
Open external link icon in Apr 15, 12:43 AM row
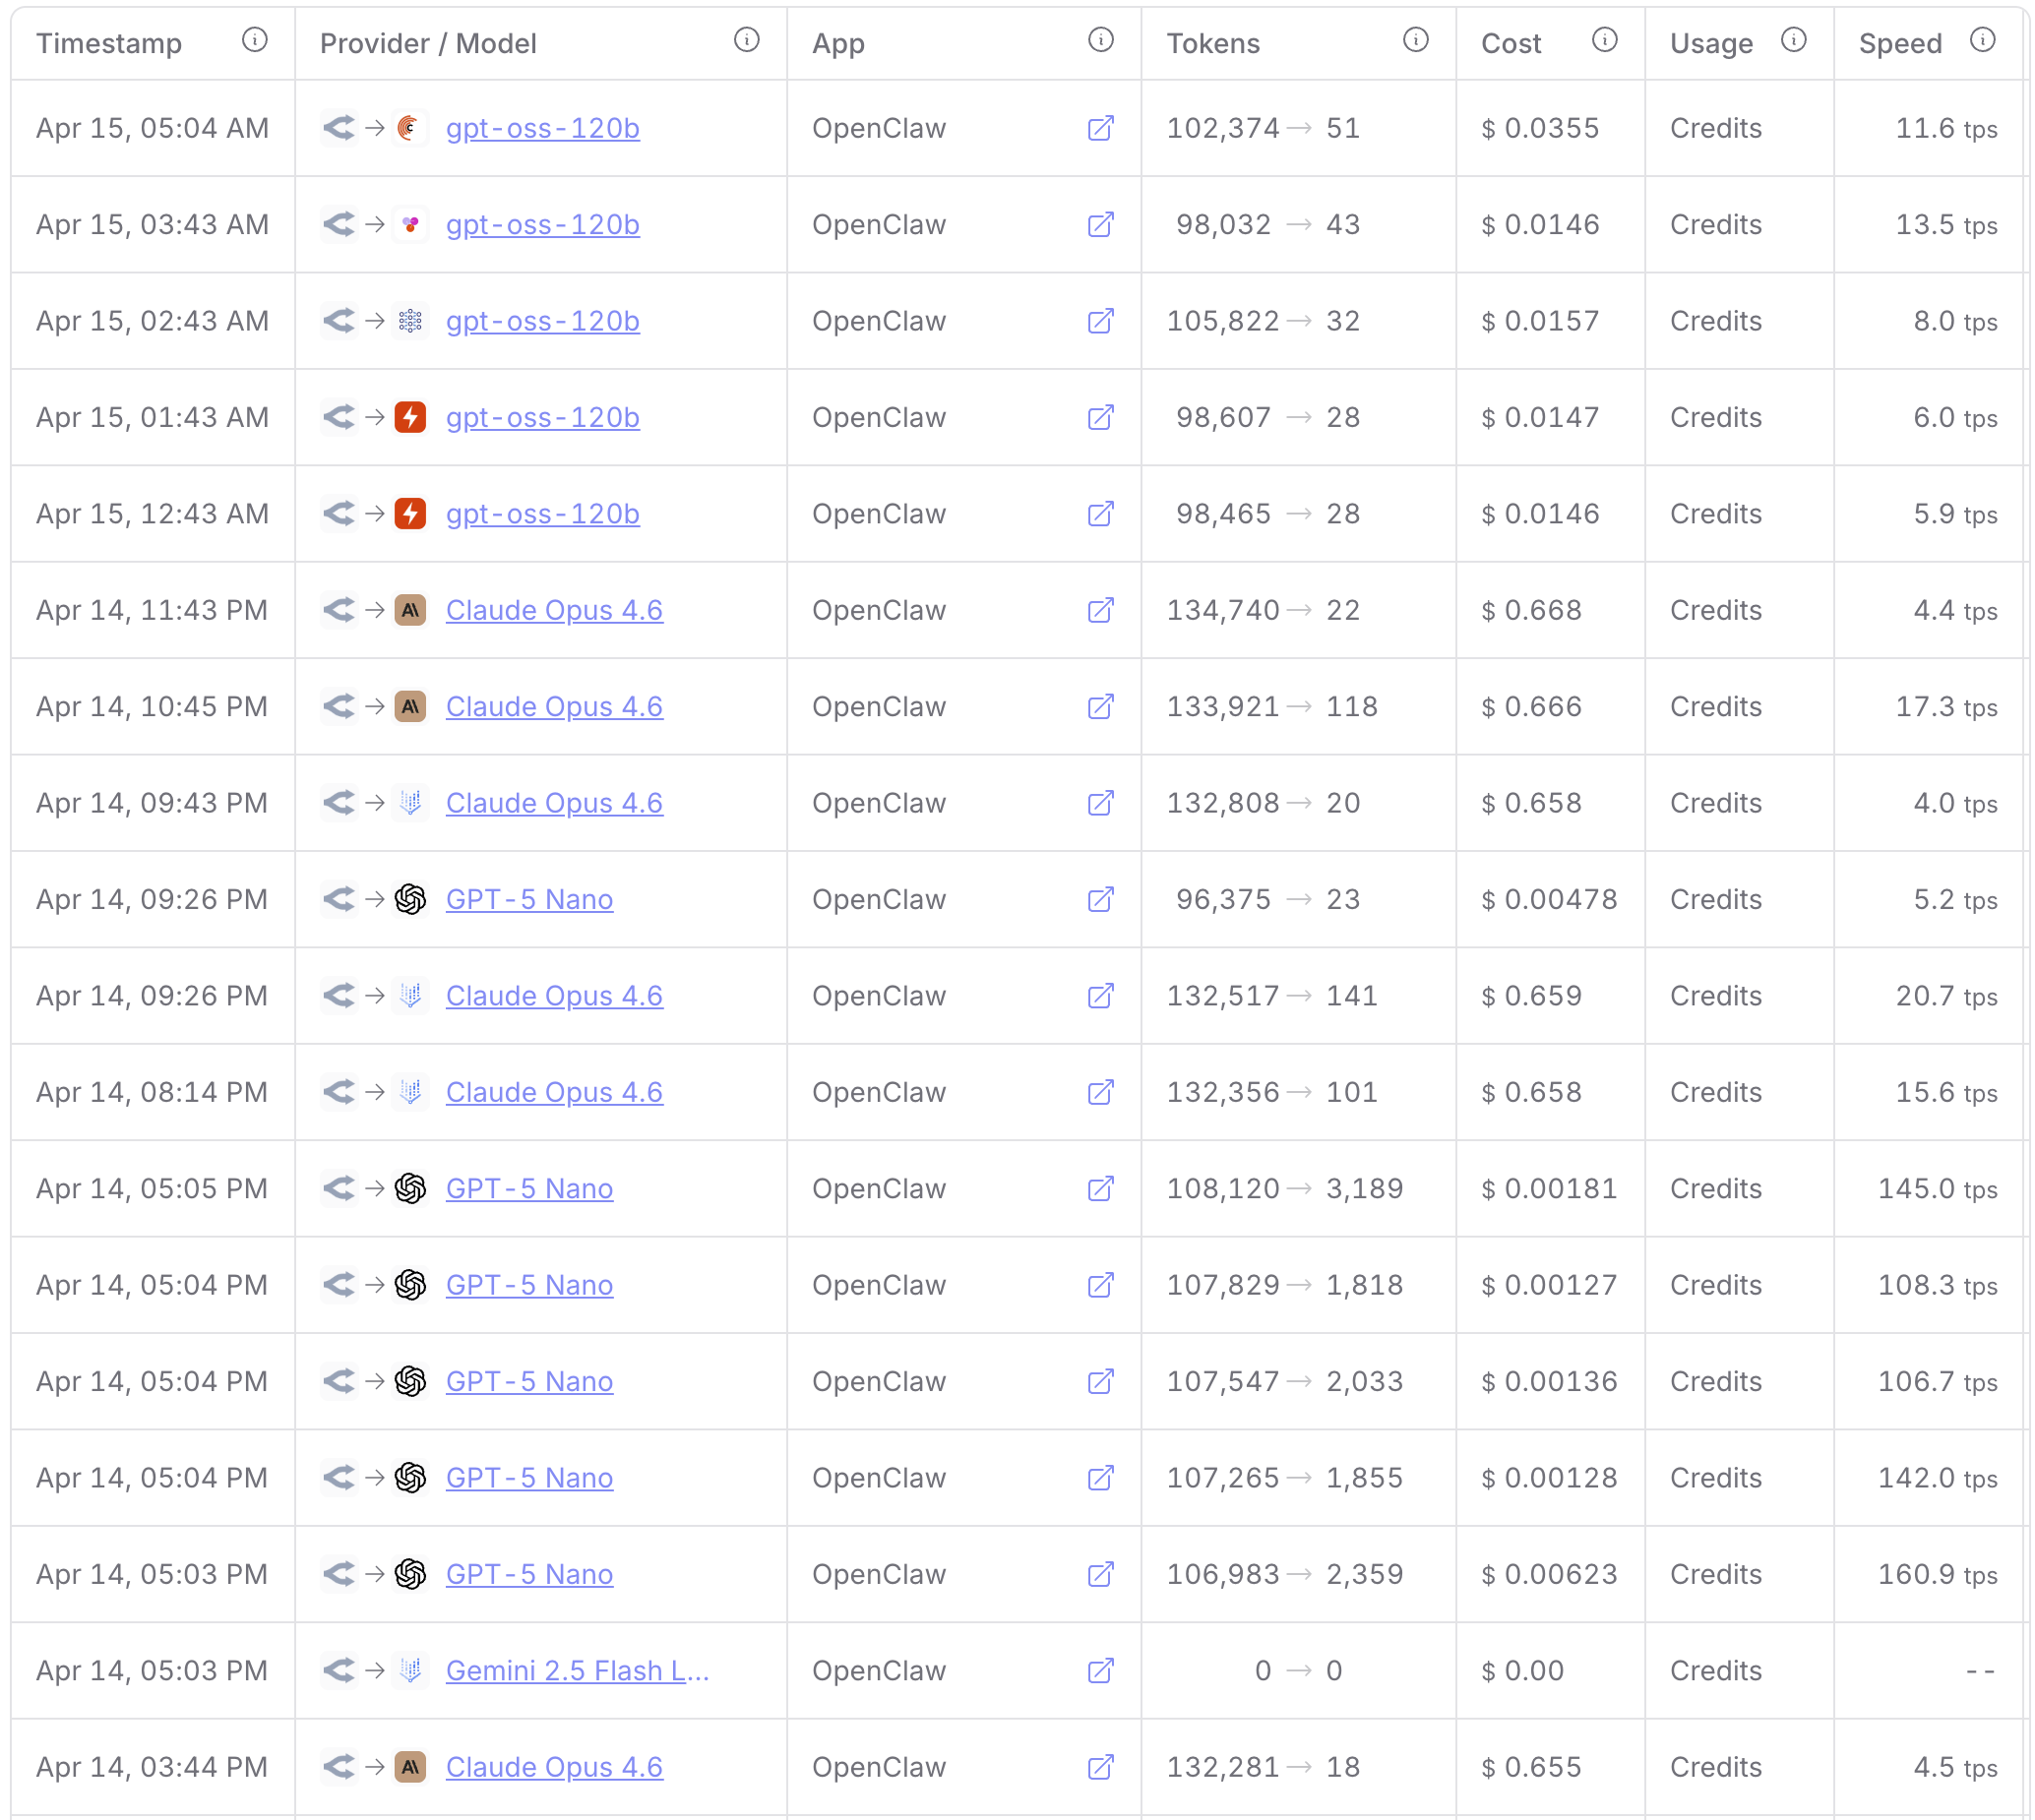(x=1101, y=514)
